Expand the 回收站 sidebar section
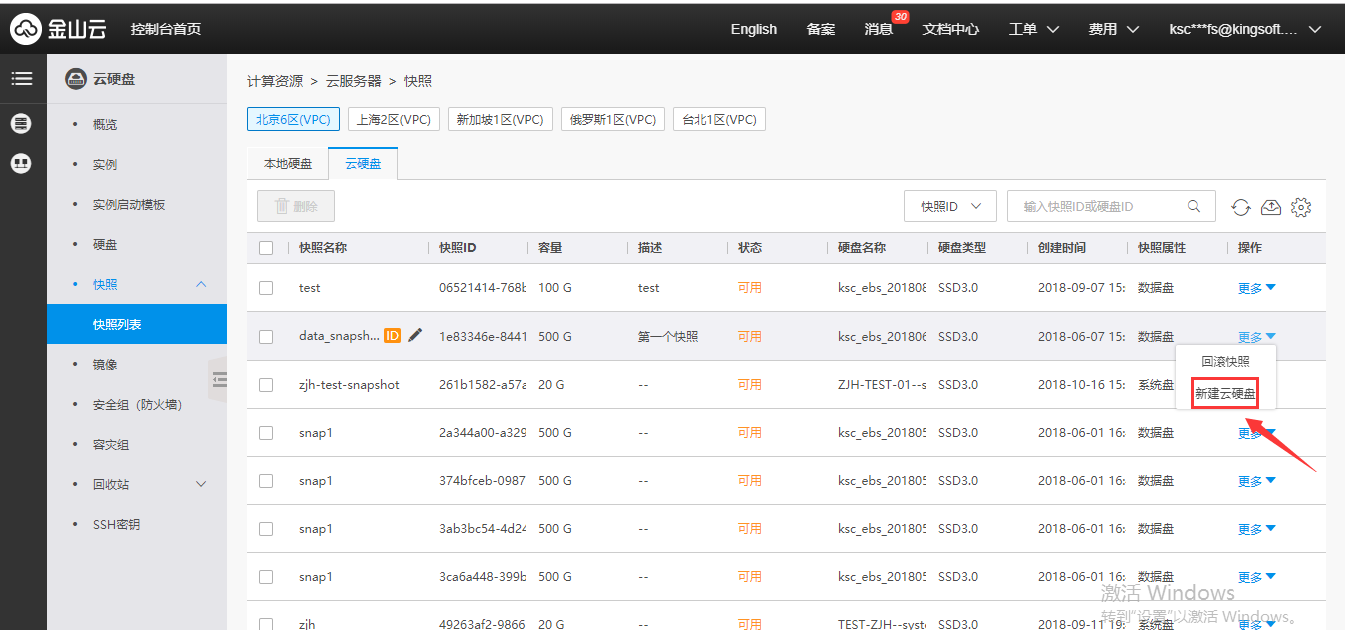This screenshot has width=1345, height=630. point(201,484)
